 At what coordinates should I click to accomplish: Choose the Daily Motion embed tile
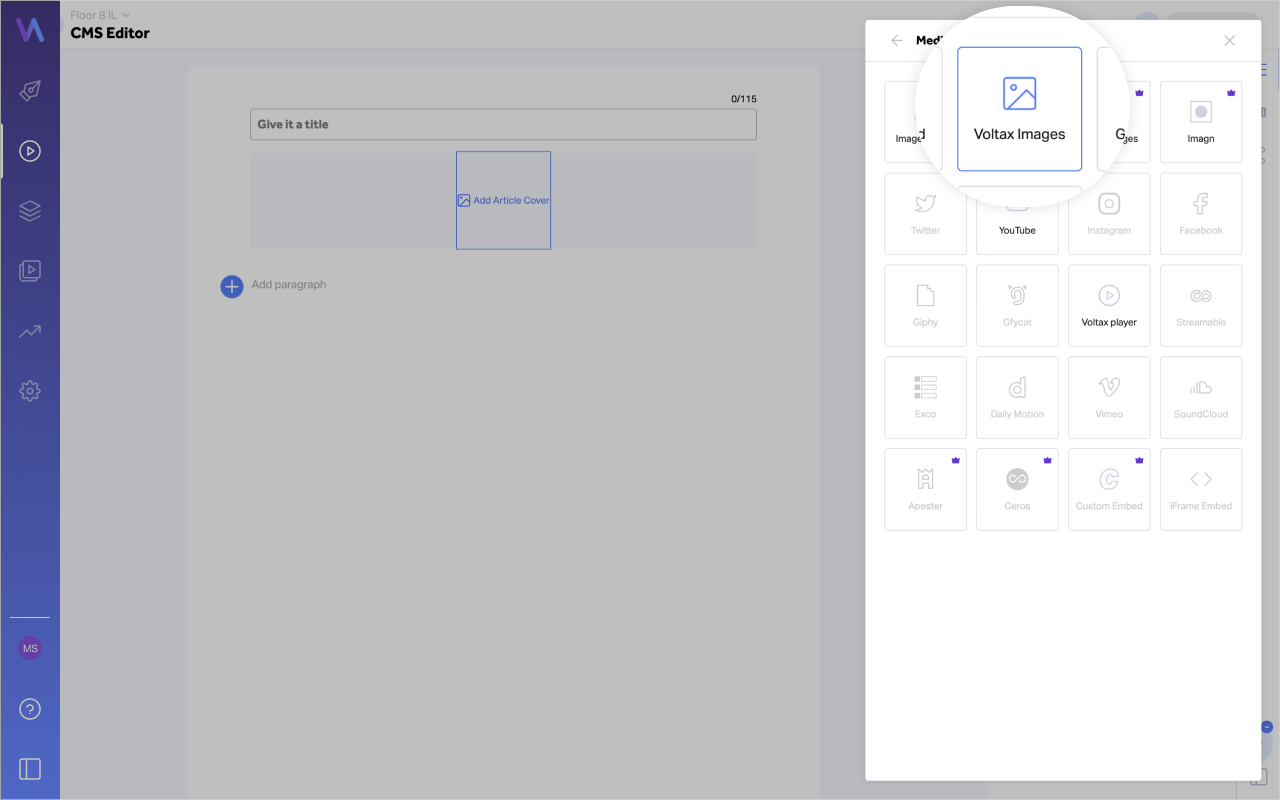pos(1017,398)
